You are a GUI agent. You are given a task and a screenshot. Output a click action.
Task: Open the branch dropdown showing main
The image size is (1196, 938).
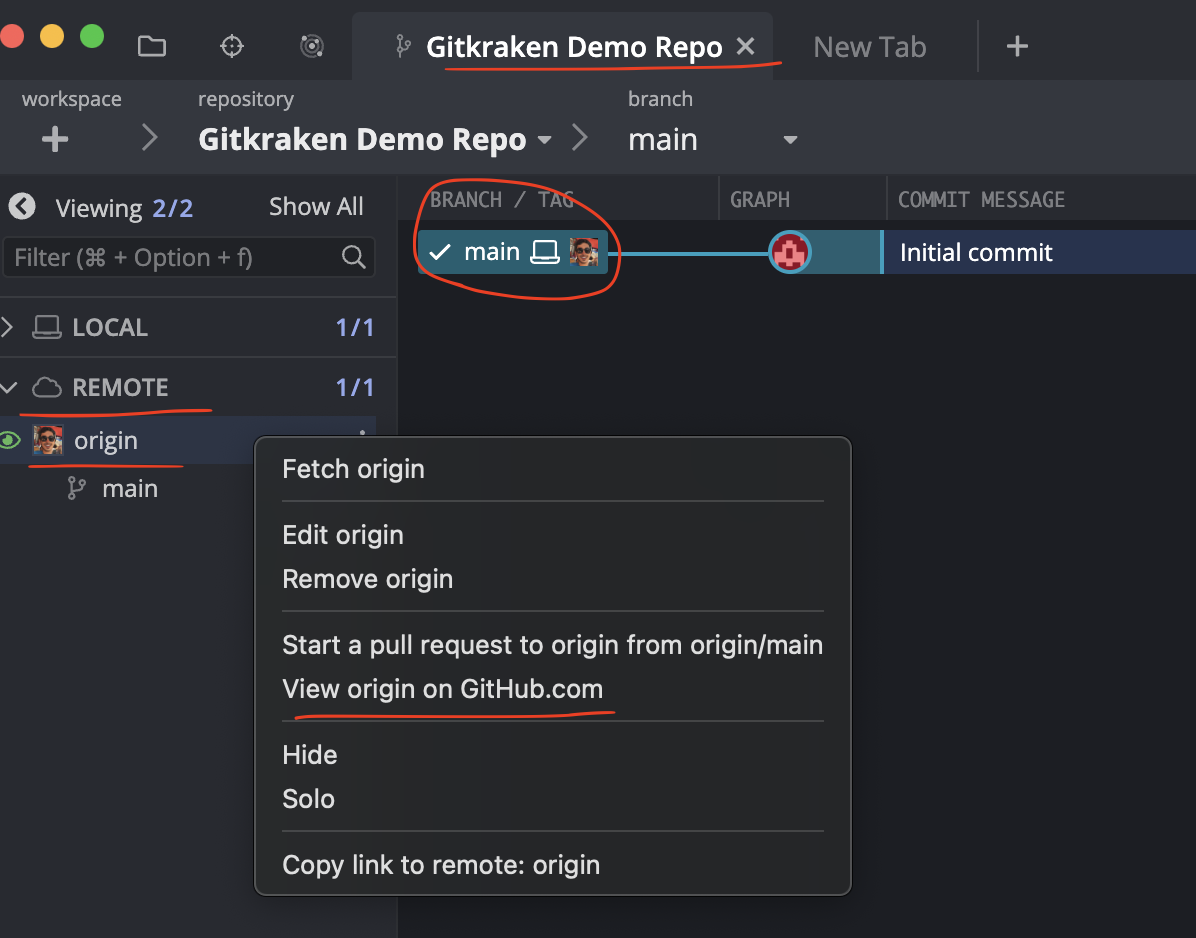click(789, 140)
